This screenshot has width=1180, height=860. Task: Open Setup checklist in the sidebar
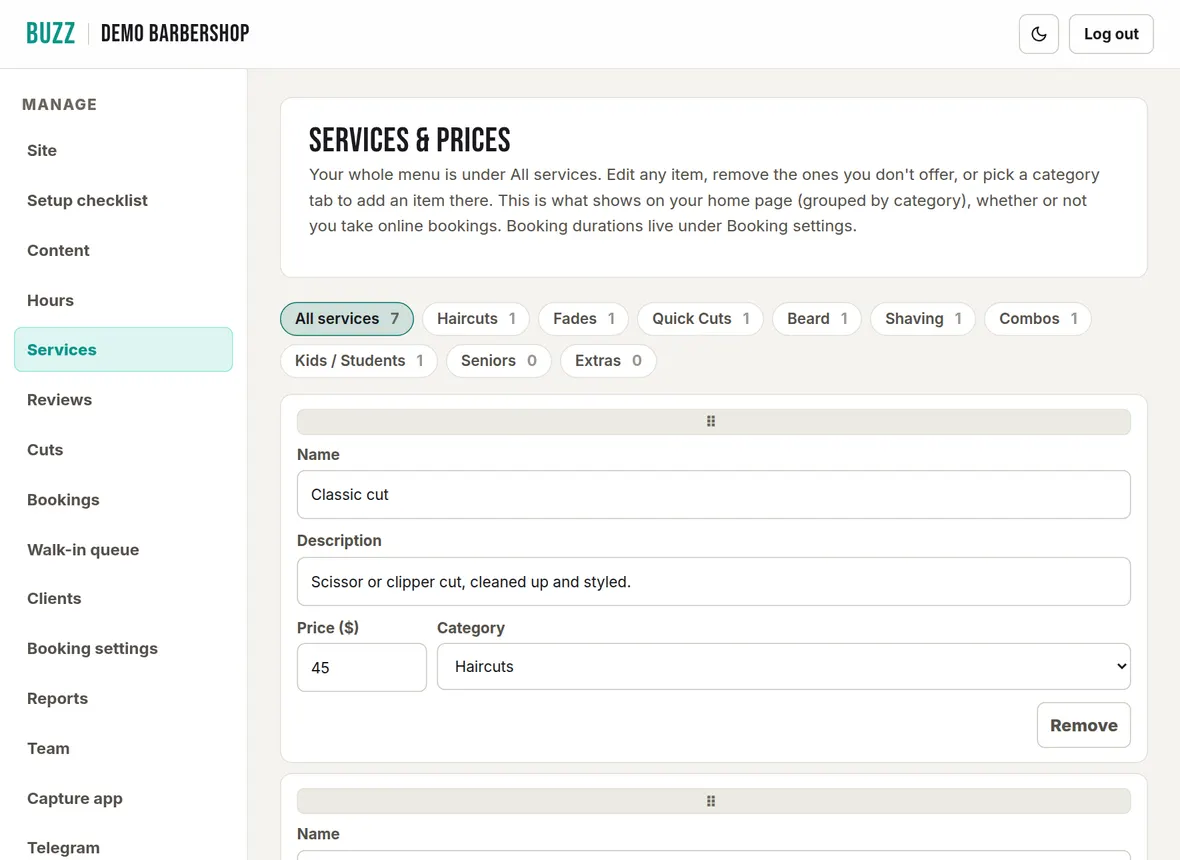[x=123, y=200]
